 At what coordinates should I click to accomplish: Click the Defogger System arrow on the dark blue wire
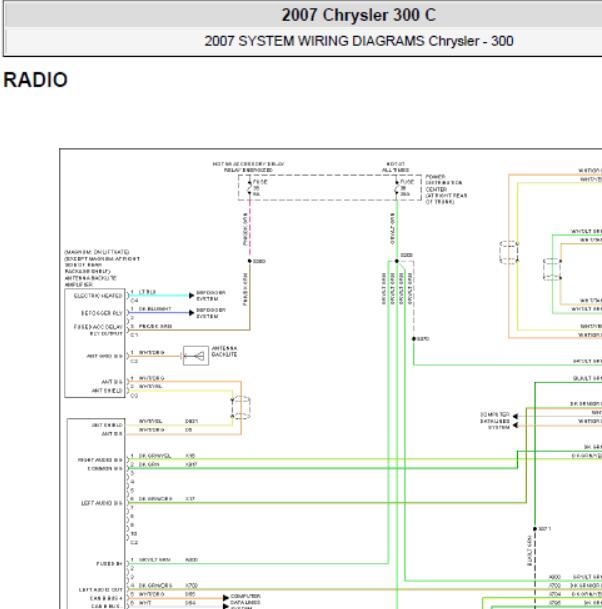click(x=191, y=313)
